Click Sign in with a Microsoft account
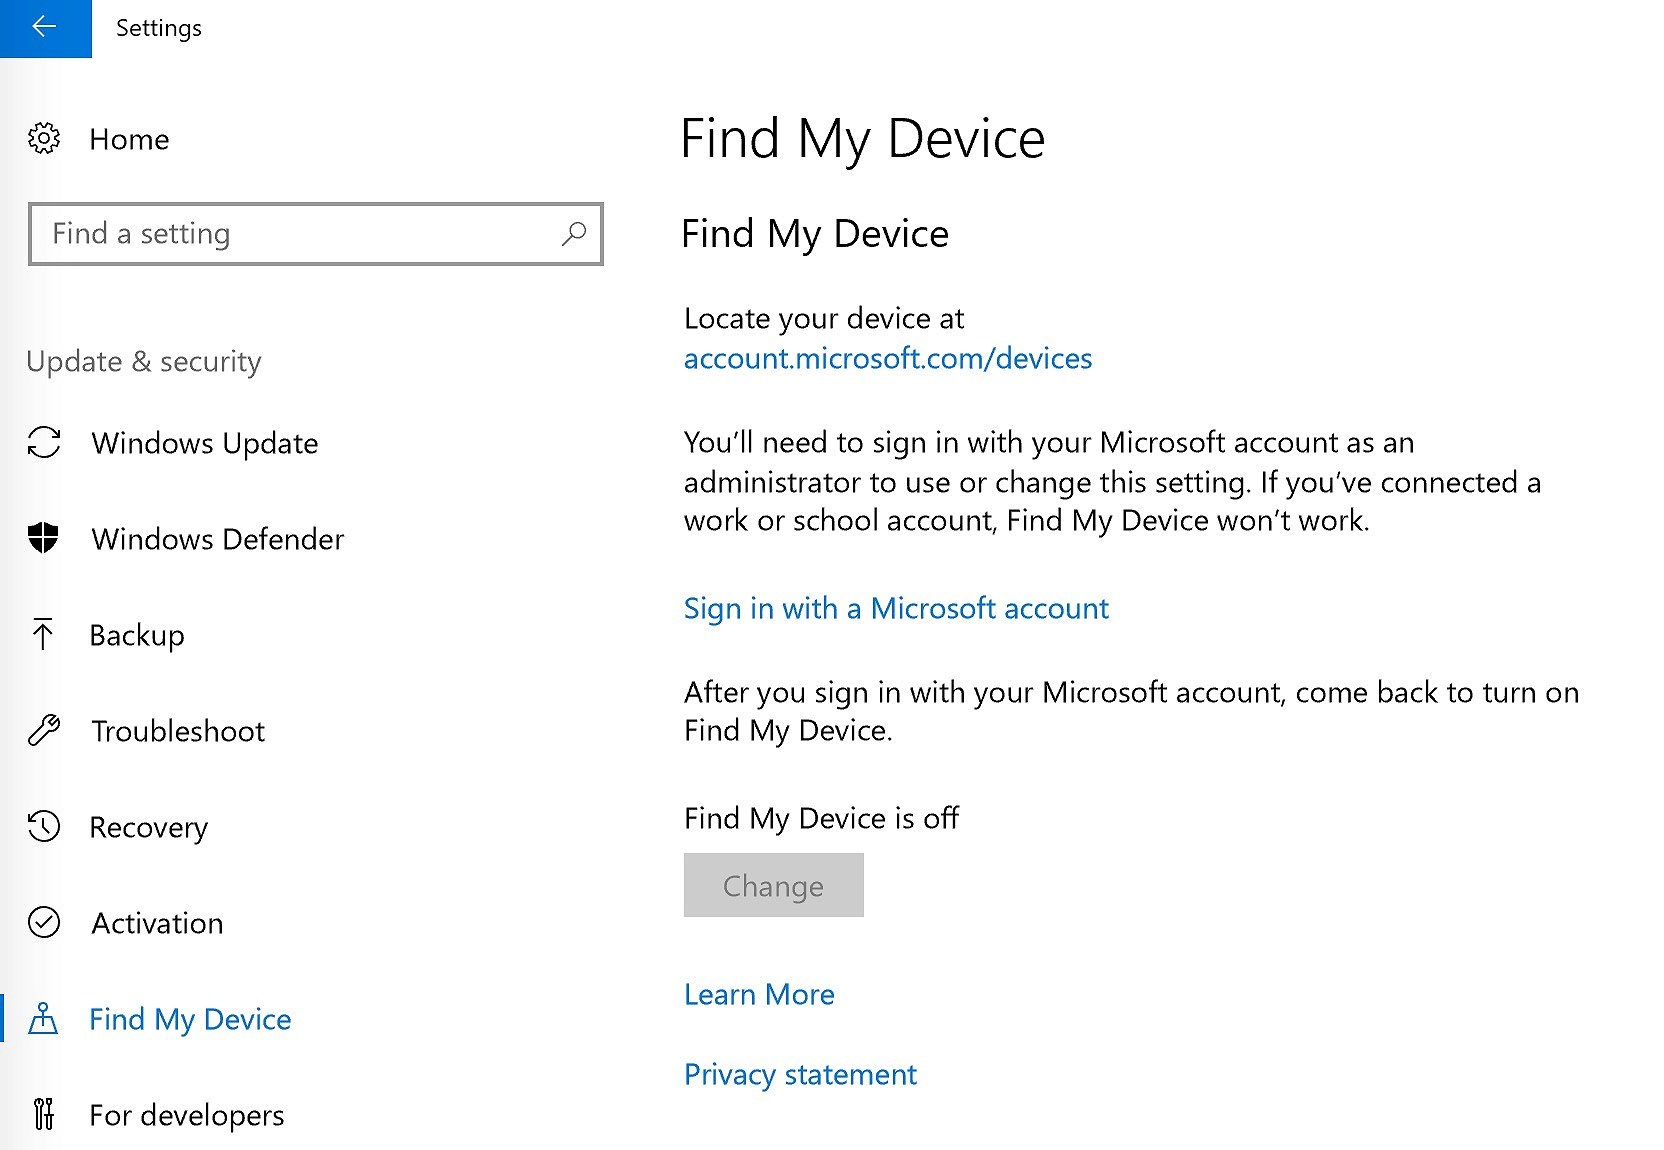Screen dimensions: 1664x1150 click(x=896, y=608)
